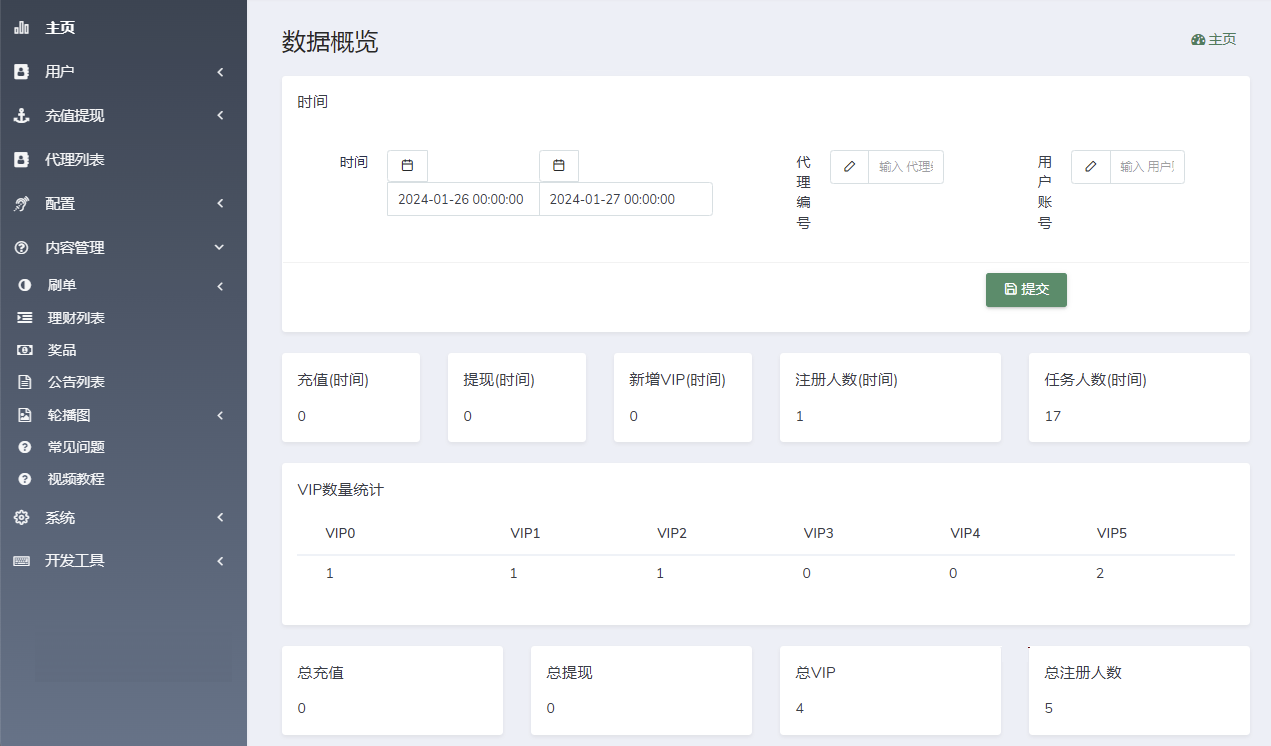Click the 主页 bar chart sidebar icon
The image size is (1271, 746).
tap(19, 27)
